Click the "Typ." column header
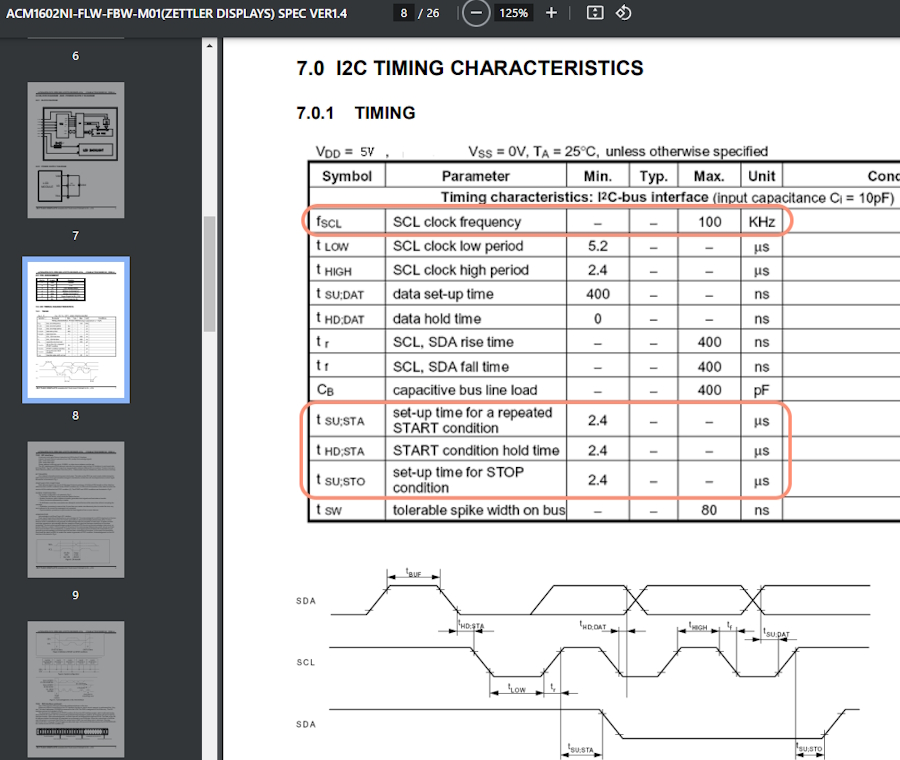The image size is (900, 760). [653, 176]
